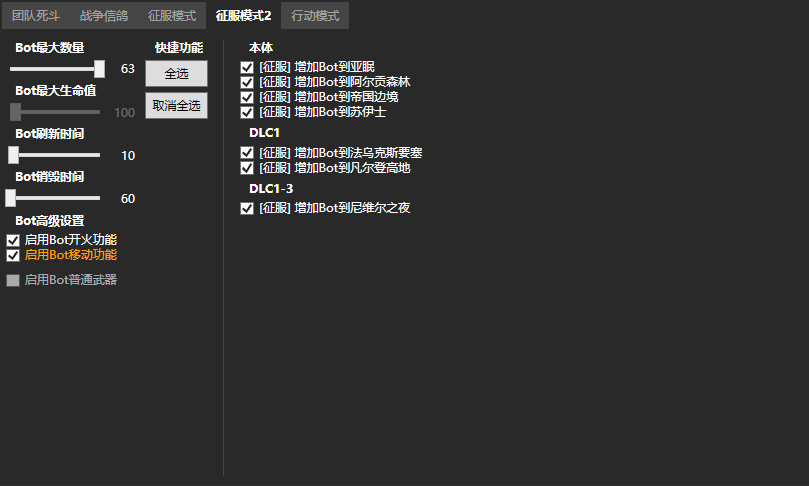The width and height of the screenshot is (809, 486).
Task: Switch to the 团队死斗 tab
Action: point(37,16)
